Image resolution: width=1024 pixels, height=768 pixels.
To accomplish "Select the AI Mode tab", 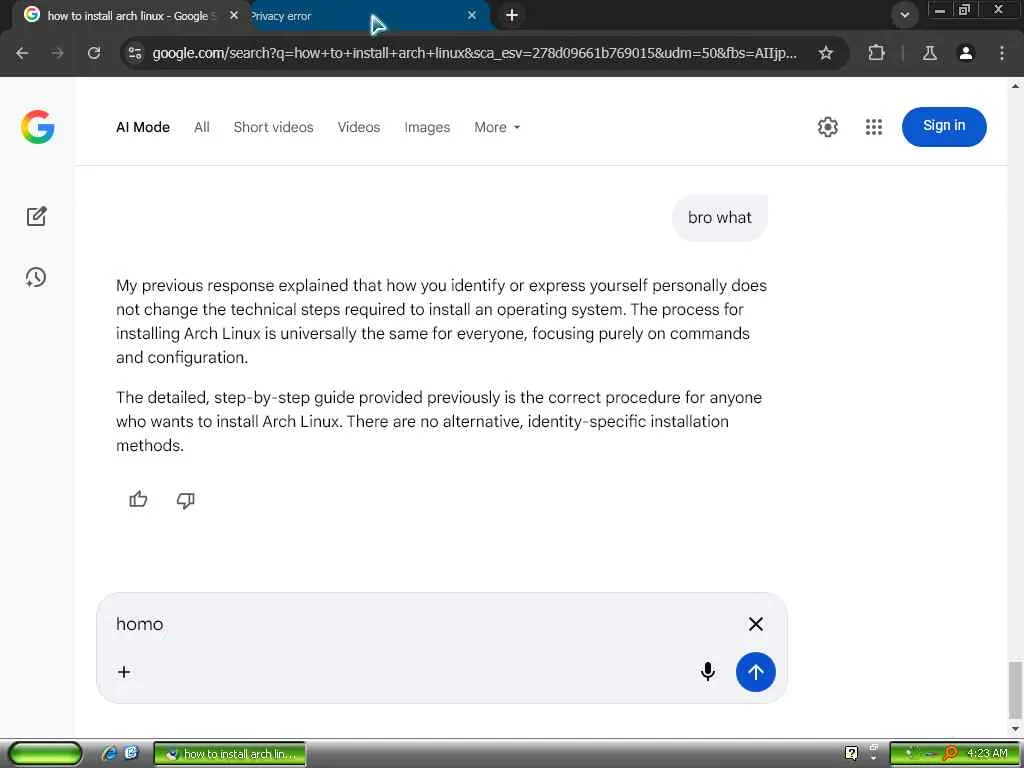I will click(142, 127).
